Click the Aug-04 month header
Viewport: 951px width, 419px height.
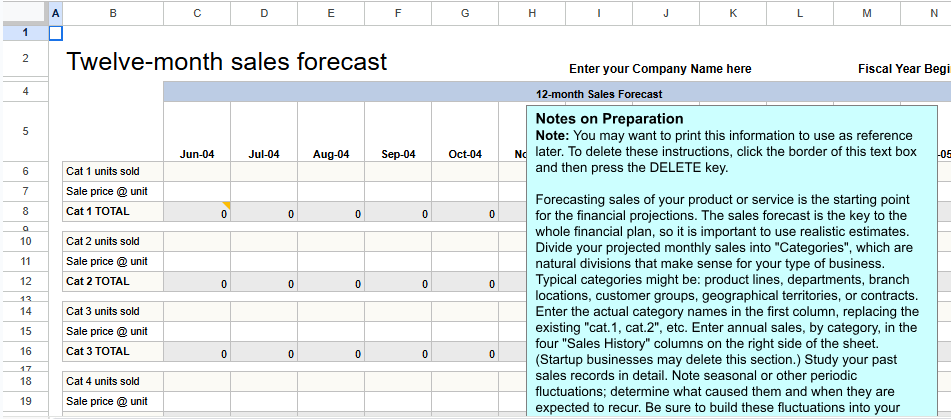[331, 154]
